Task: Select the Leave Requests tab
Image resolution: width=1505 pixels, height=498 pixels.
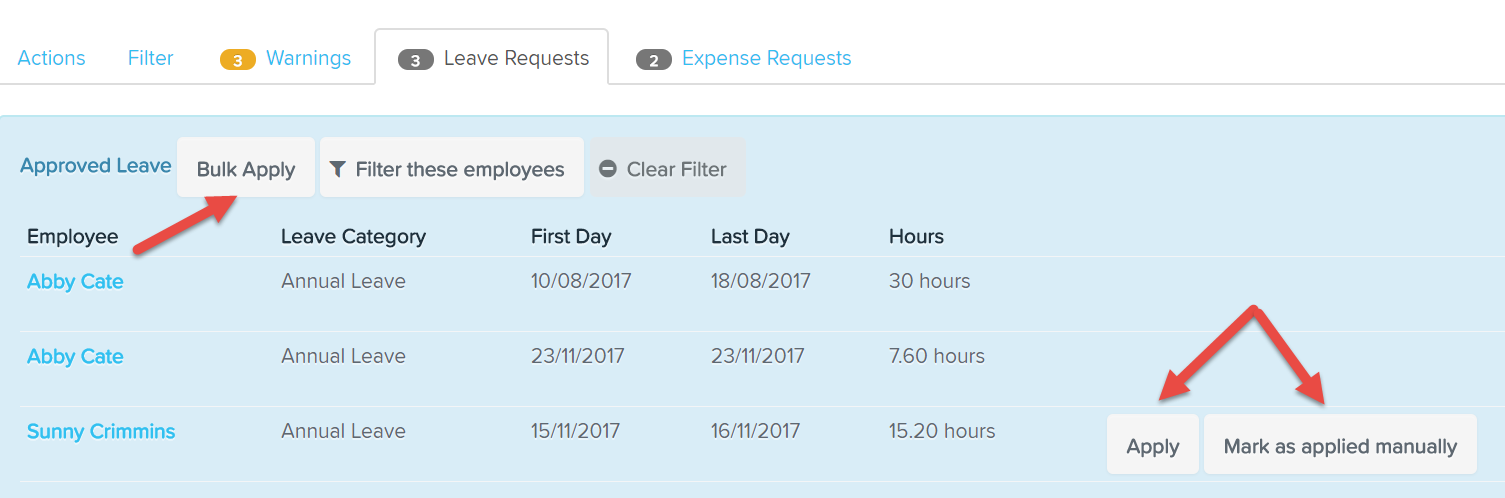Action: 491,58
